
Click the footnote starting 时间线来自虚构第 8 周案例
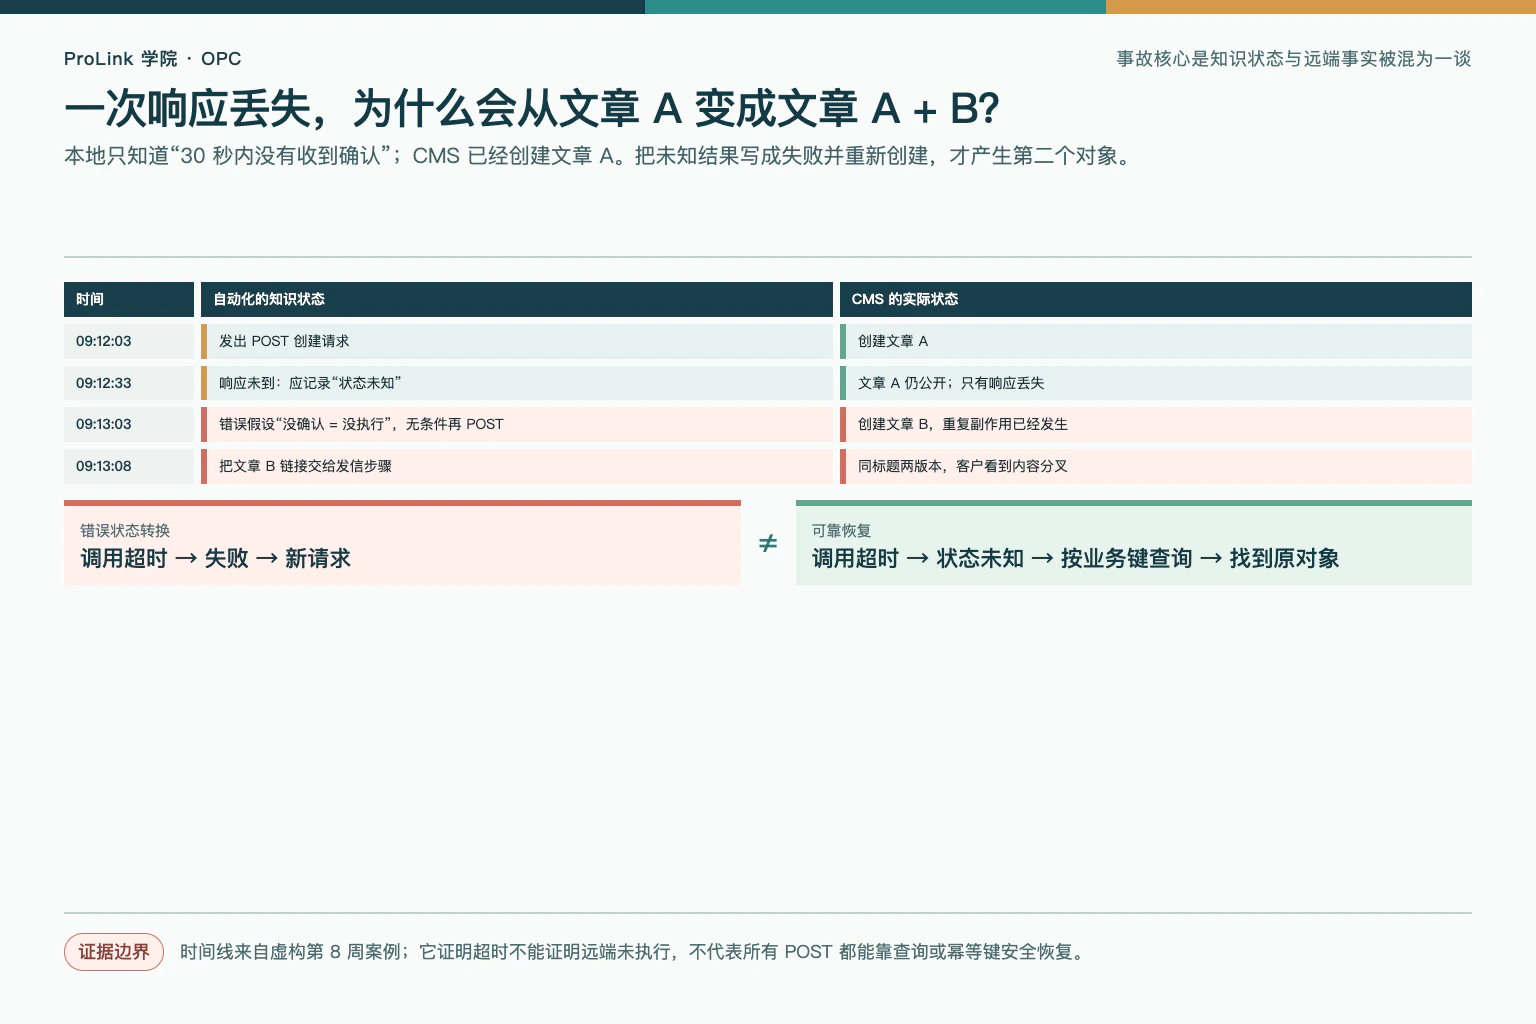click(x=634, y=952)
